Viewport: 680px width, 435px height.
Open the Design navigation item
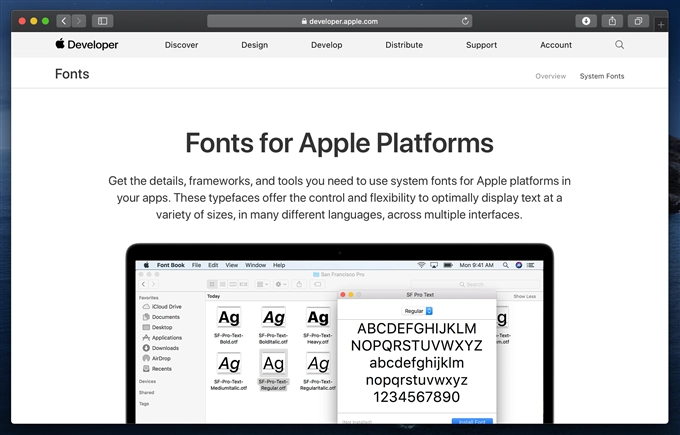[x=255, y=45]
